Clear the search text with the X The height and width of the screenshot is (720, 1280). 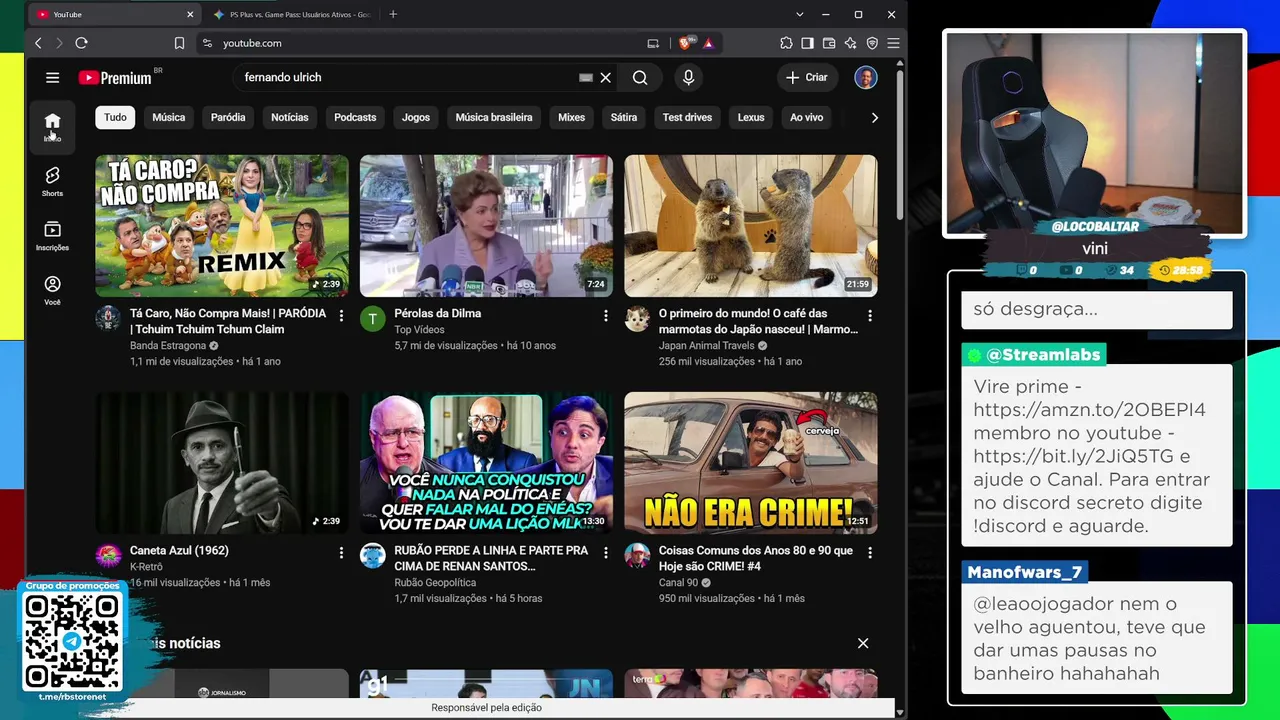[x=605, y=78]
